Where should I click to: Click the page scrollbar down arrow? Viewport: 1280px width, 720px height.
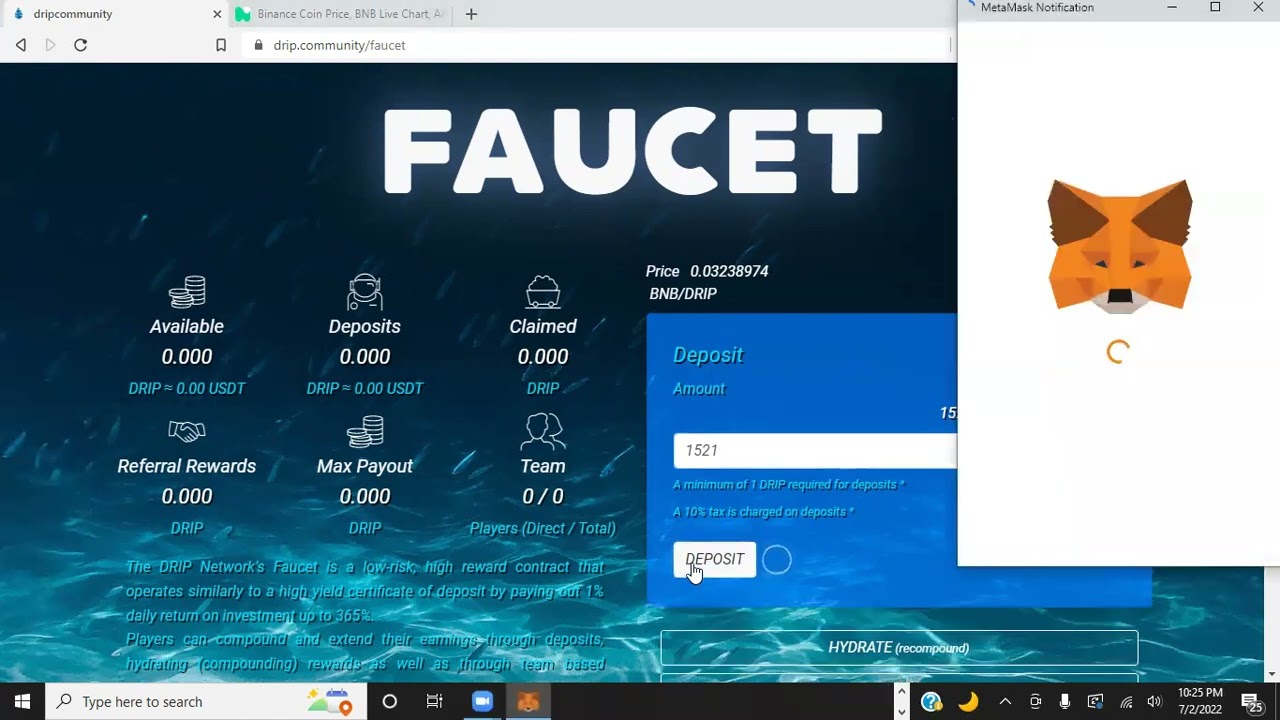tap(1272, 675)
